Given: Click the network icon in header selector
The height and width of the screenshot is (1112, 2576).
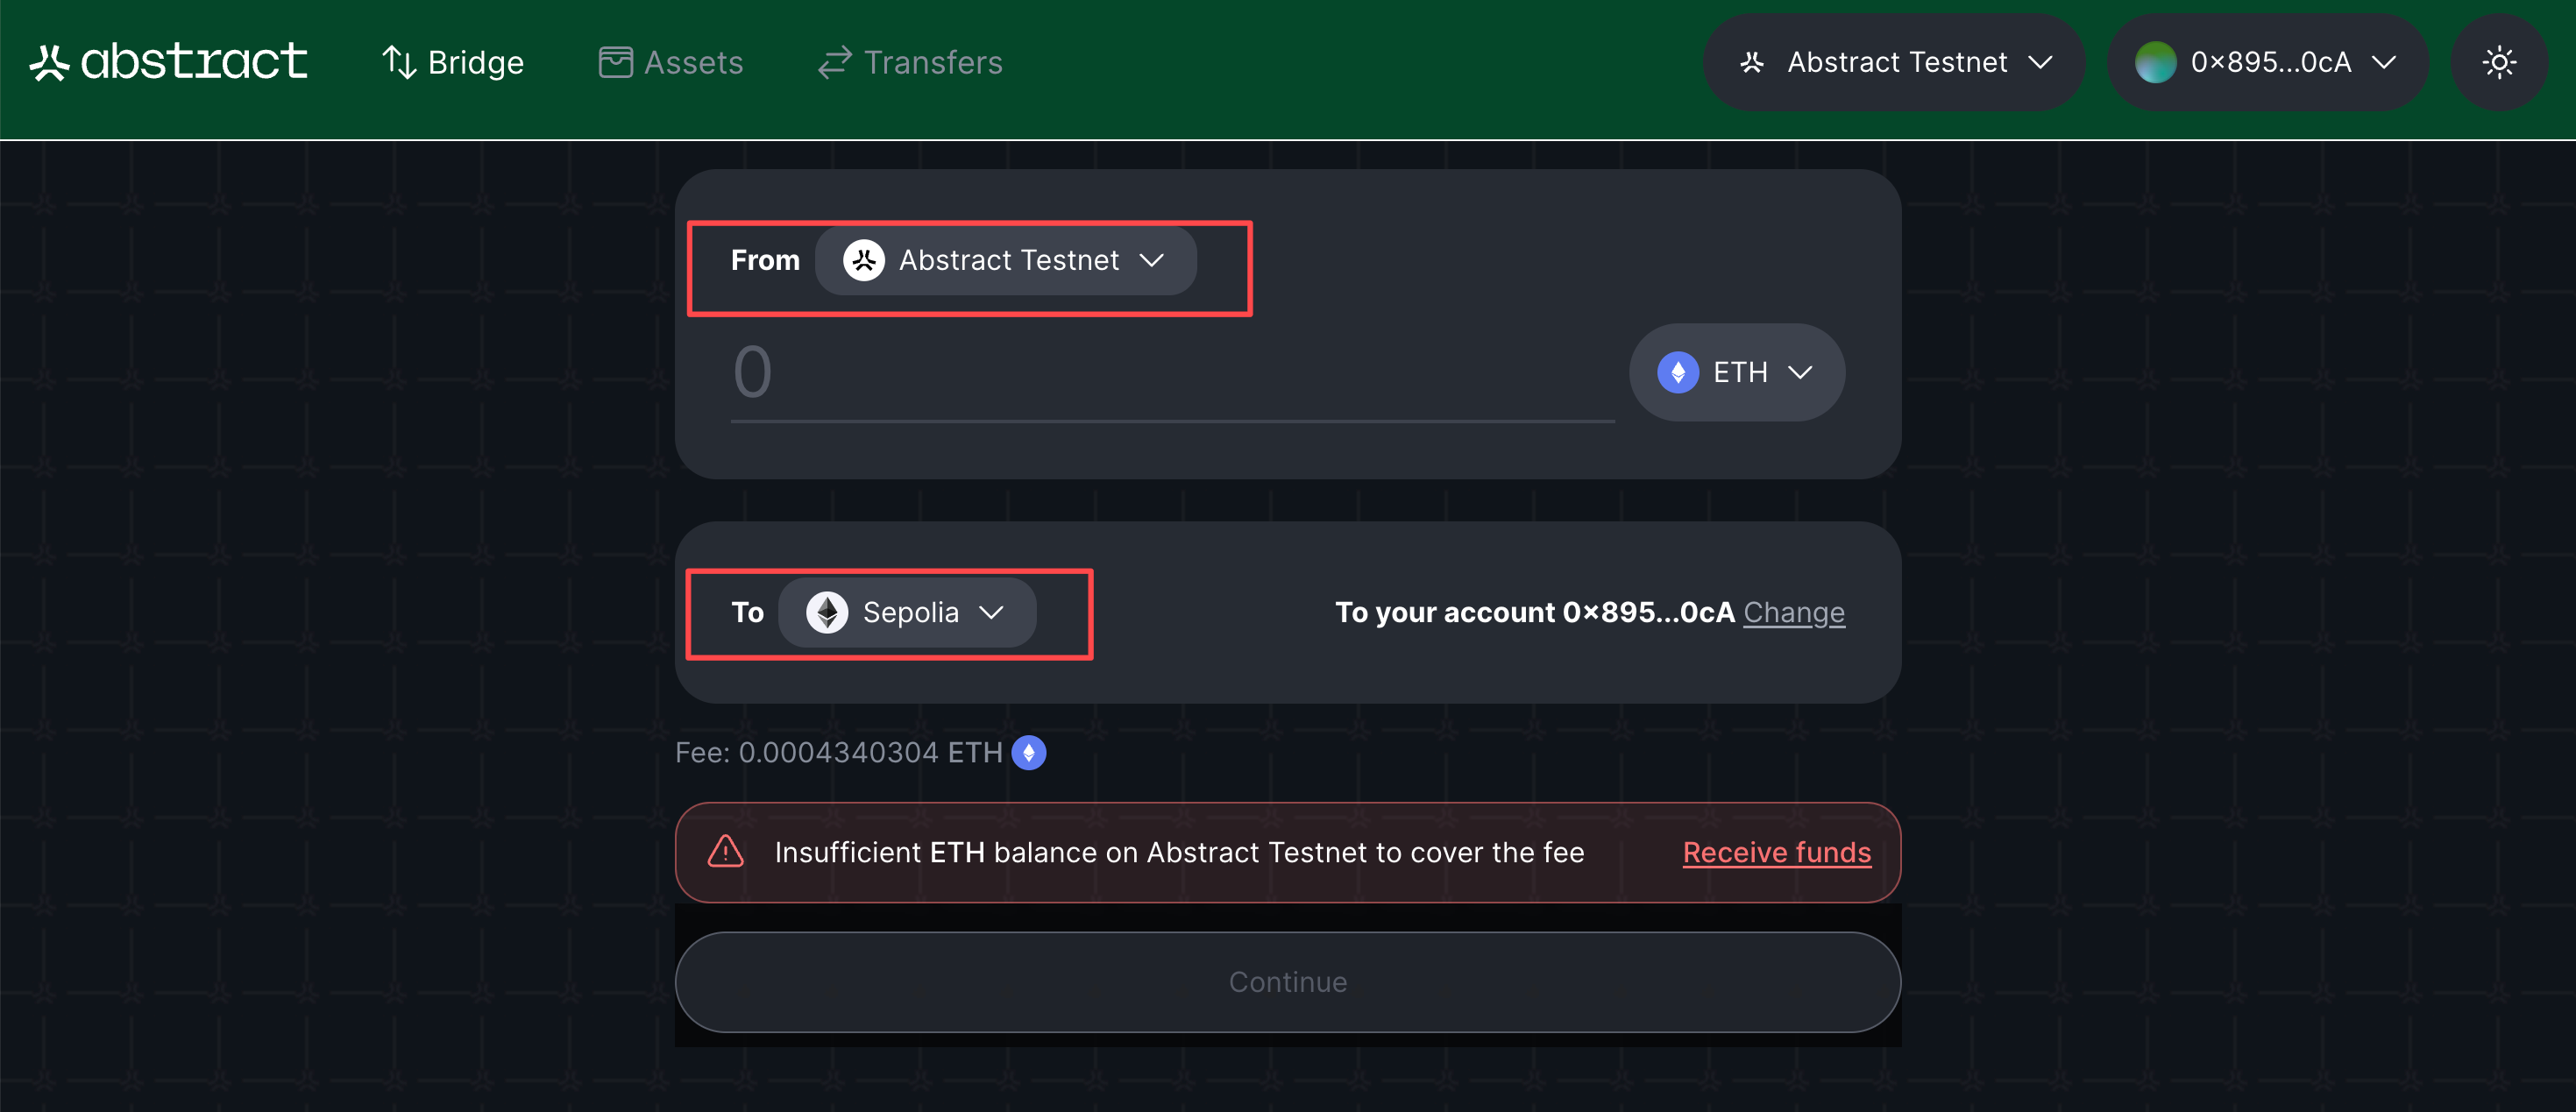Looking at the screenshot, I should point(1752,63).
